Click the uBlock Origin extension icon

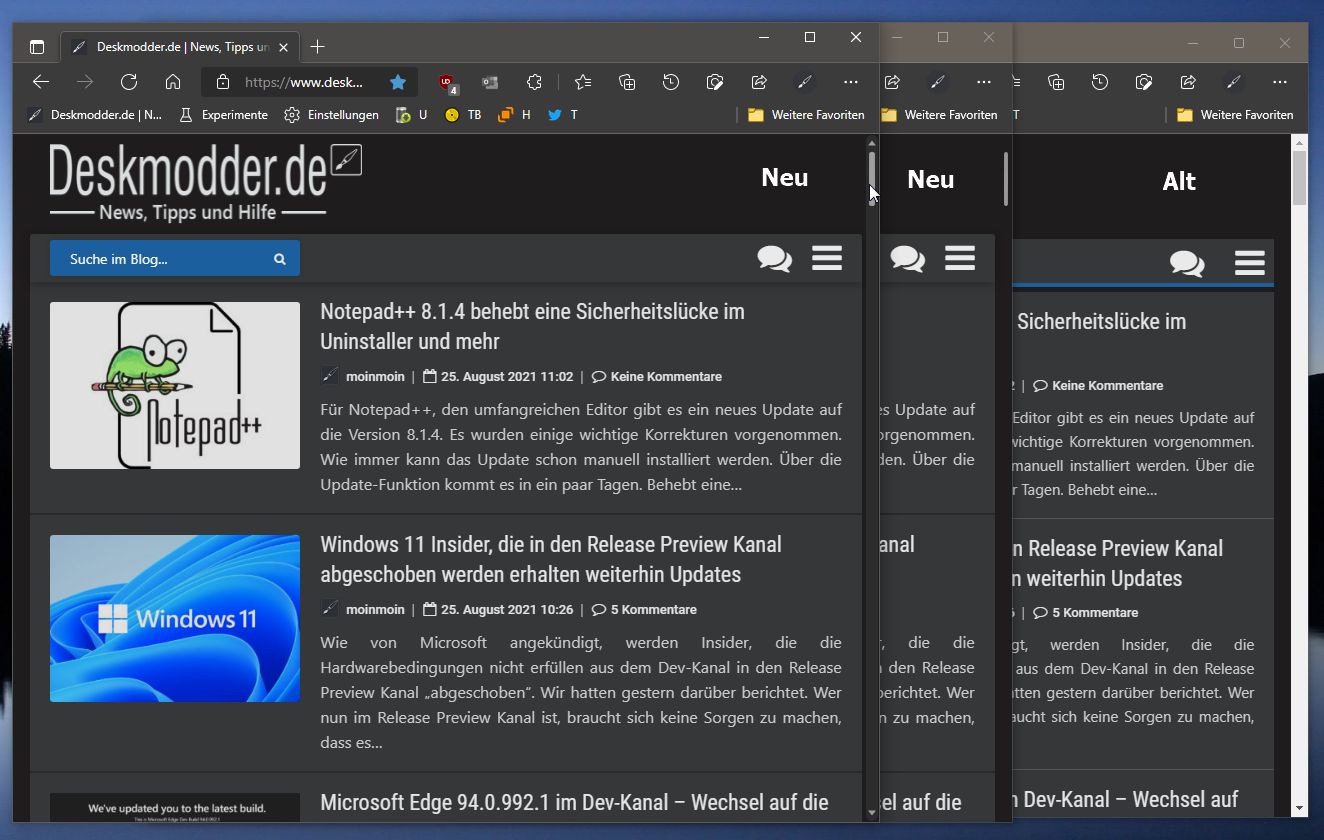coord(448,82)
